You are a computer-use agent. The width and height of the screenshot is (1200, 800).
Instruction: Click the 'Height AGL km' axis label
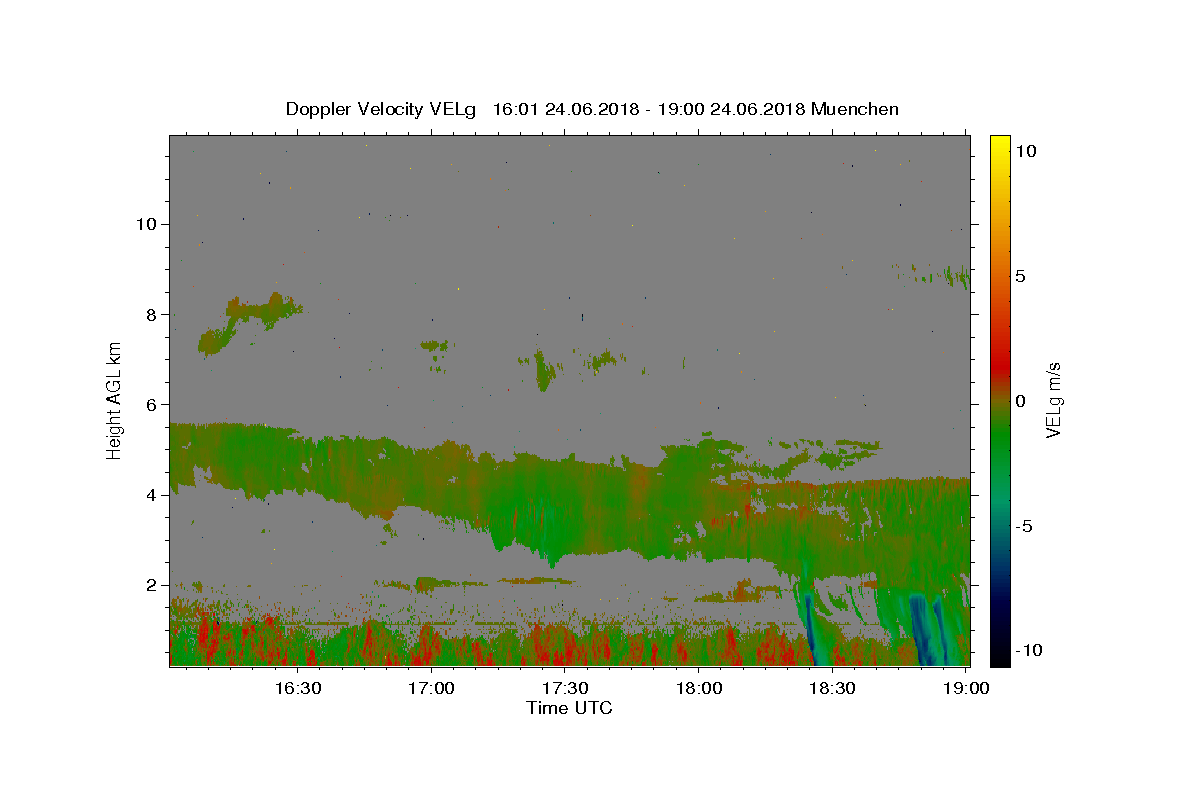(115, 400)
